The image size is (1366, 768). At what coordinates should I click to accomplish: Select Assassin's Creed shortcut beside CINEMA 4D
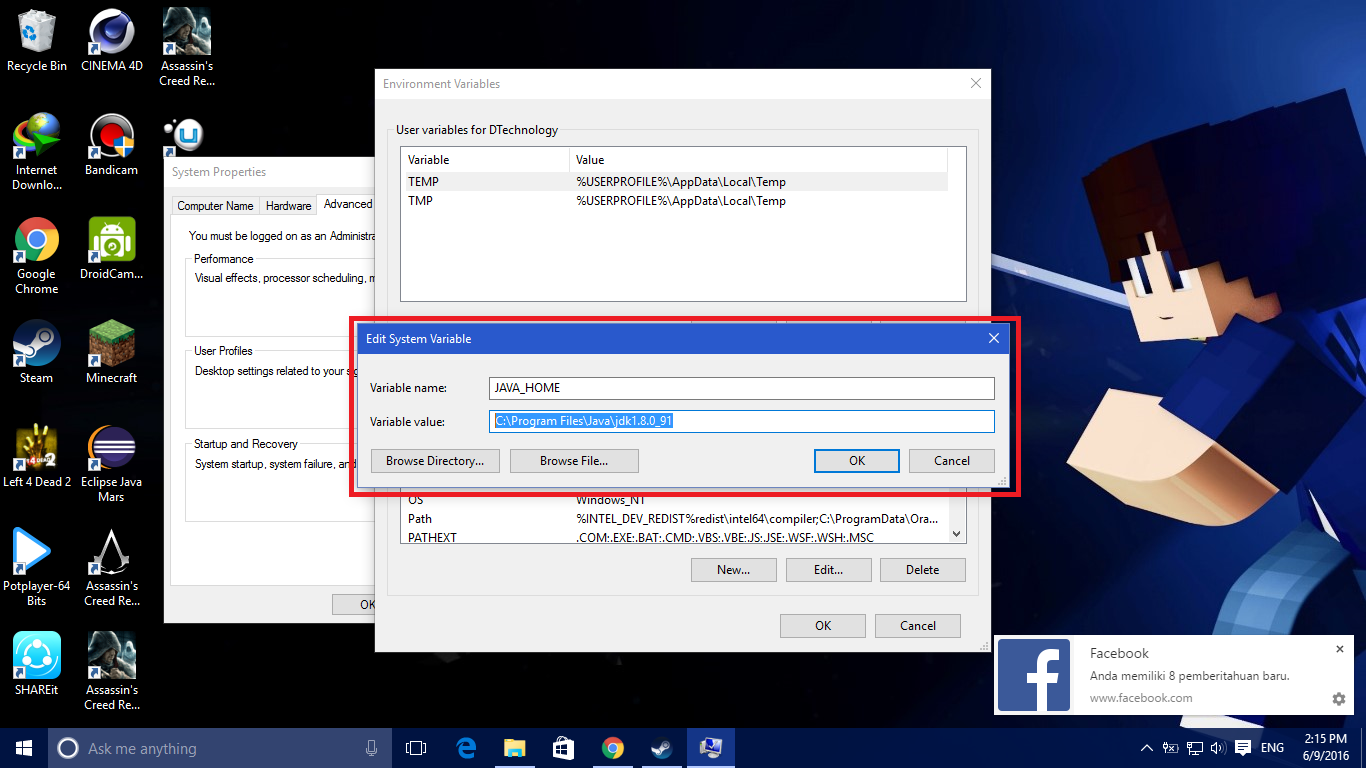point(187,48)
